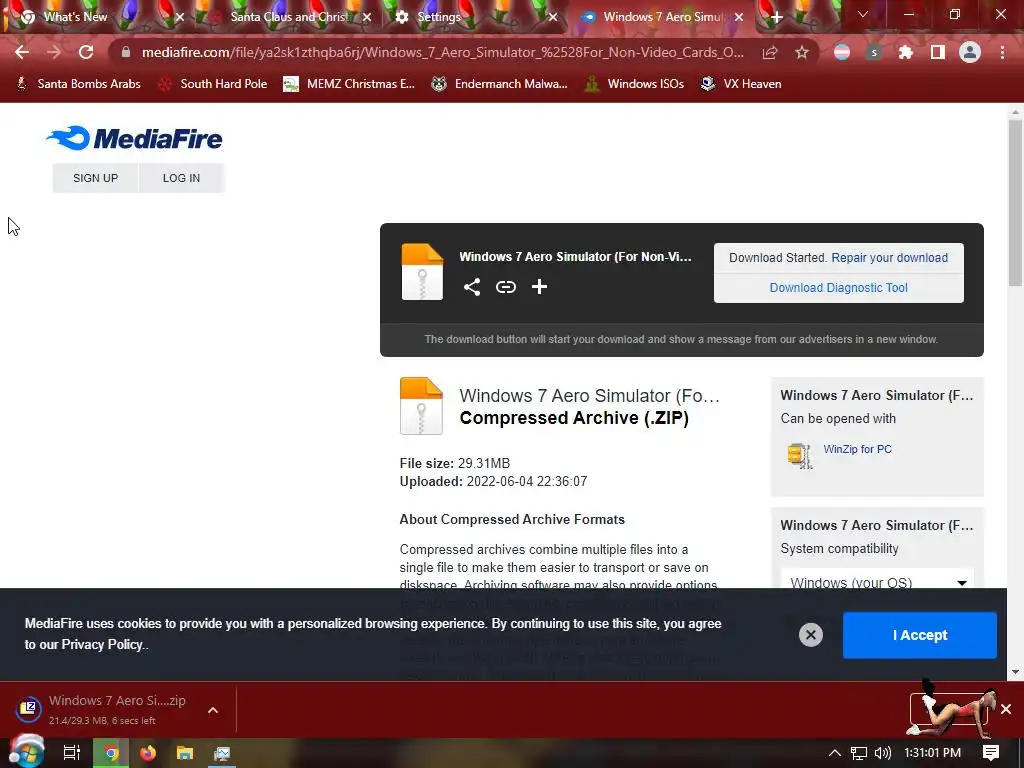Close the downloads bar
The image size is (1024, 768).
coord(1006,709)
